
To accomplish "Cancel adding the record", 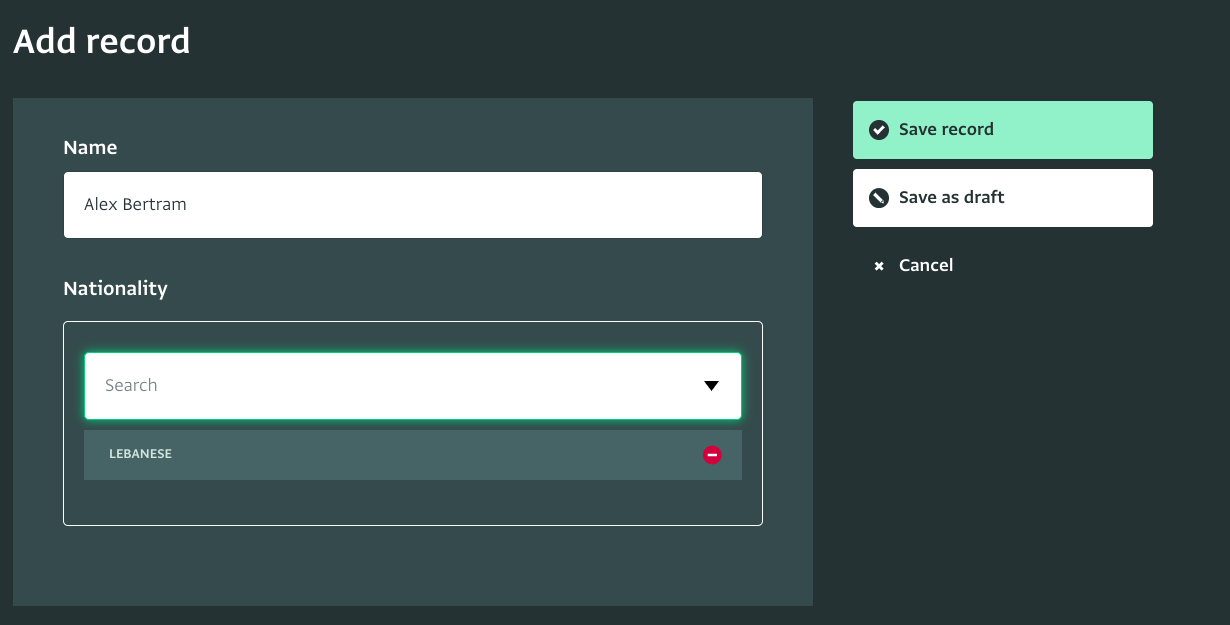I will point(912,265).
